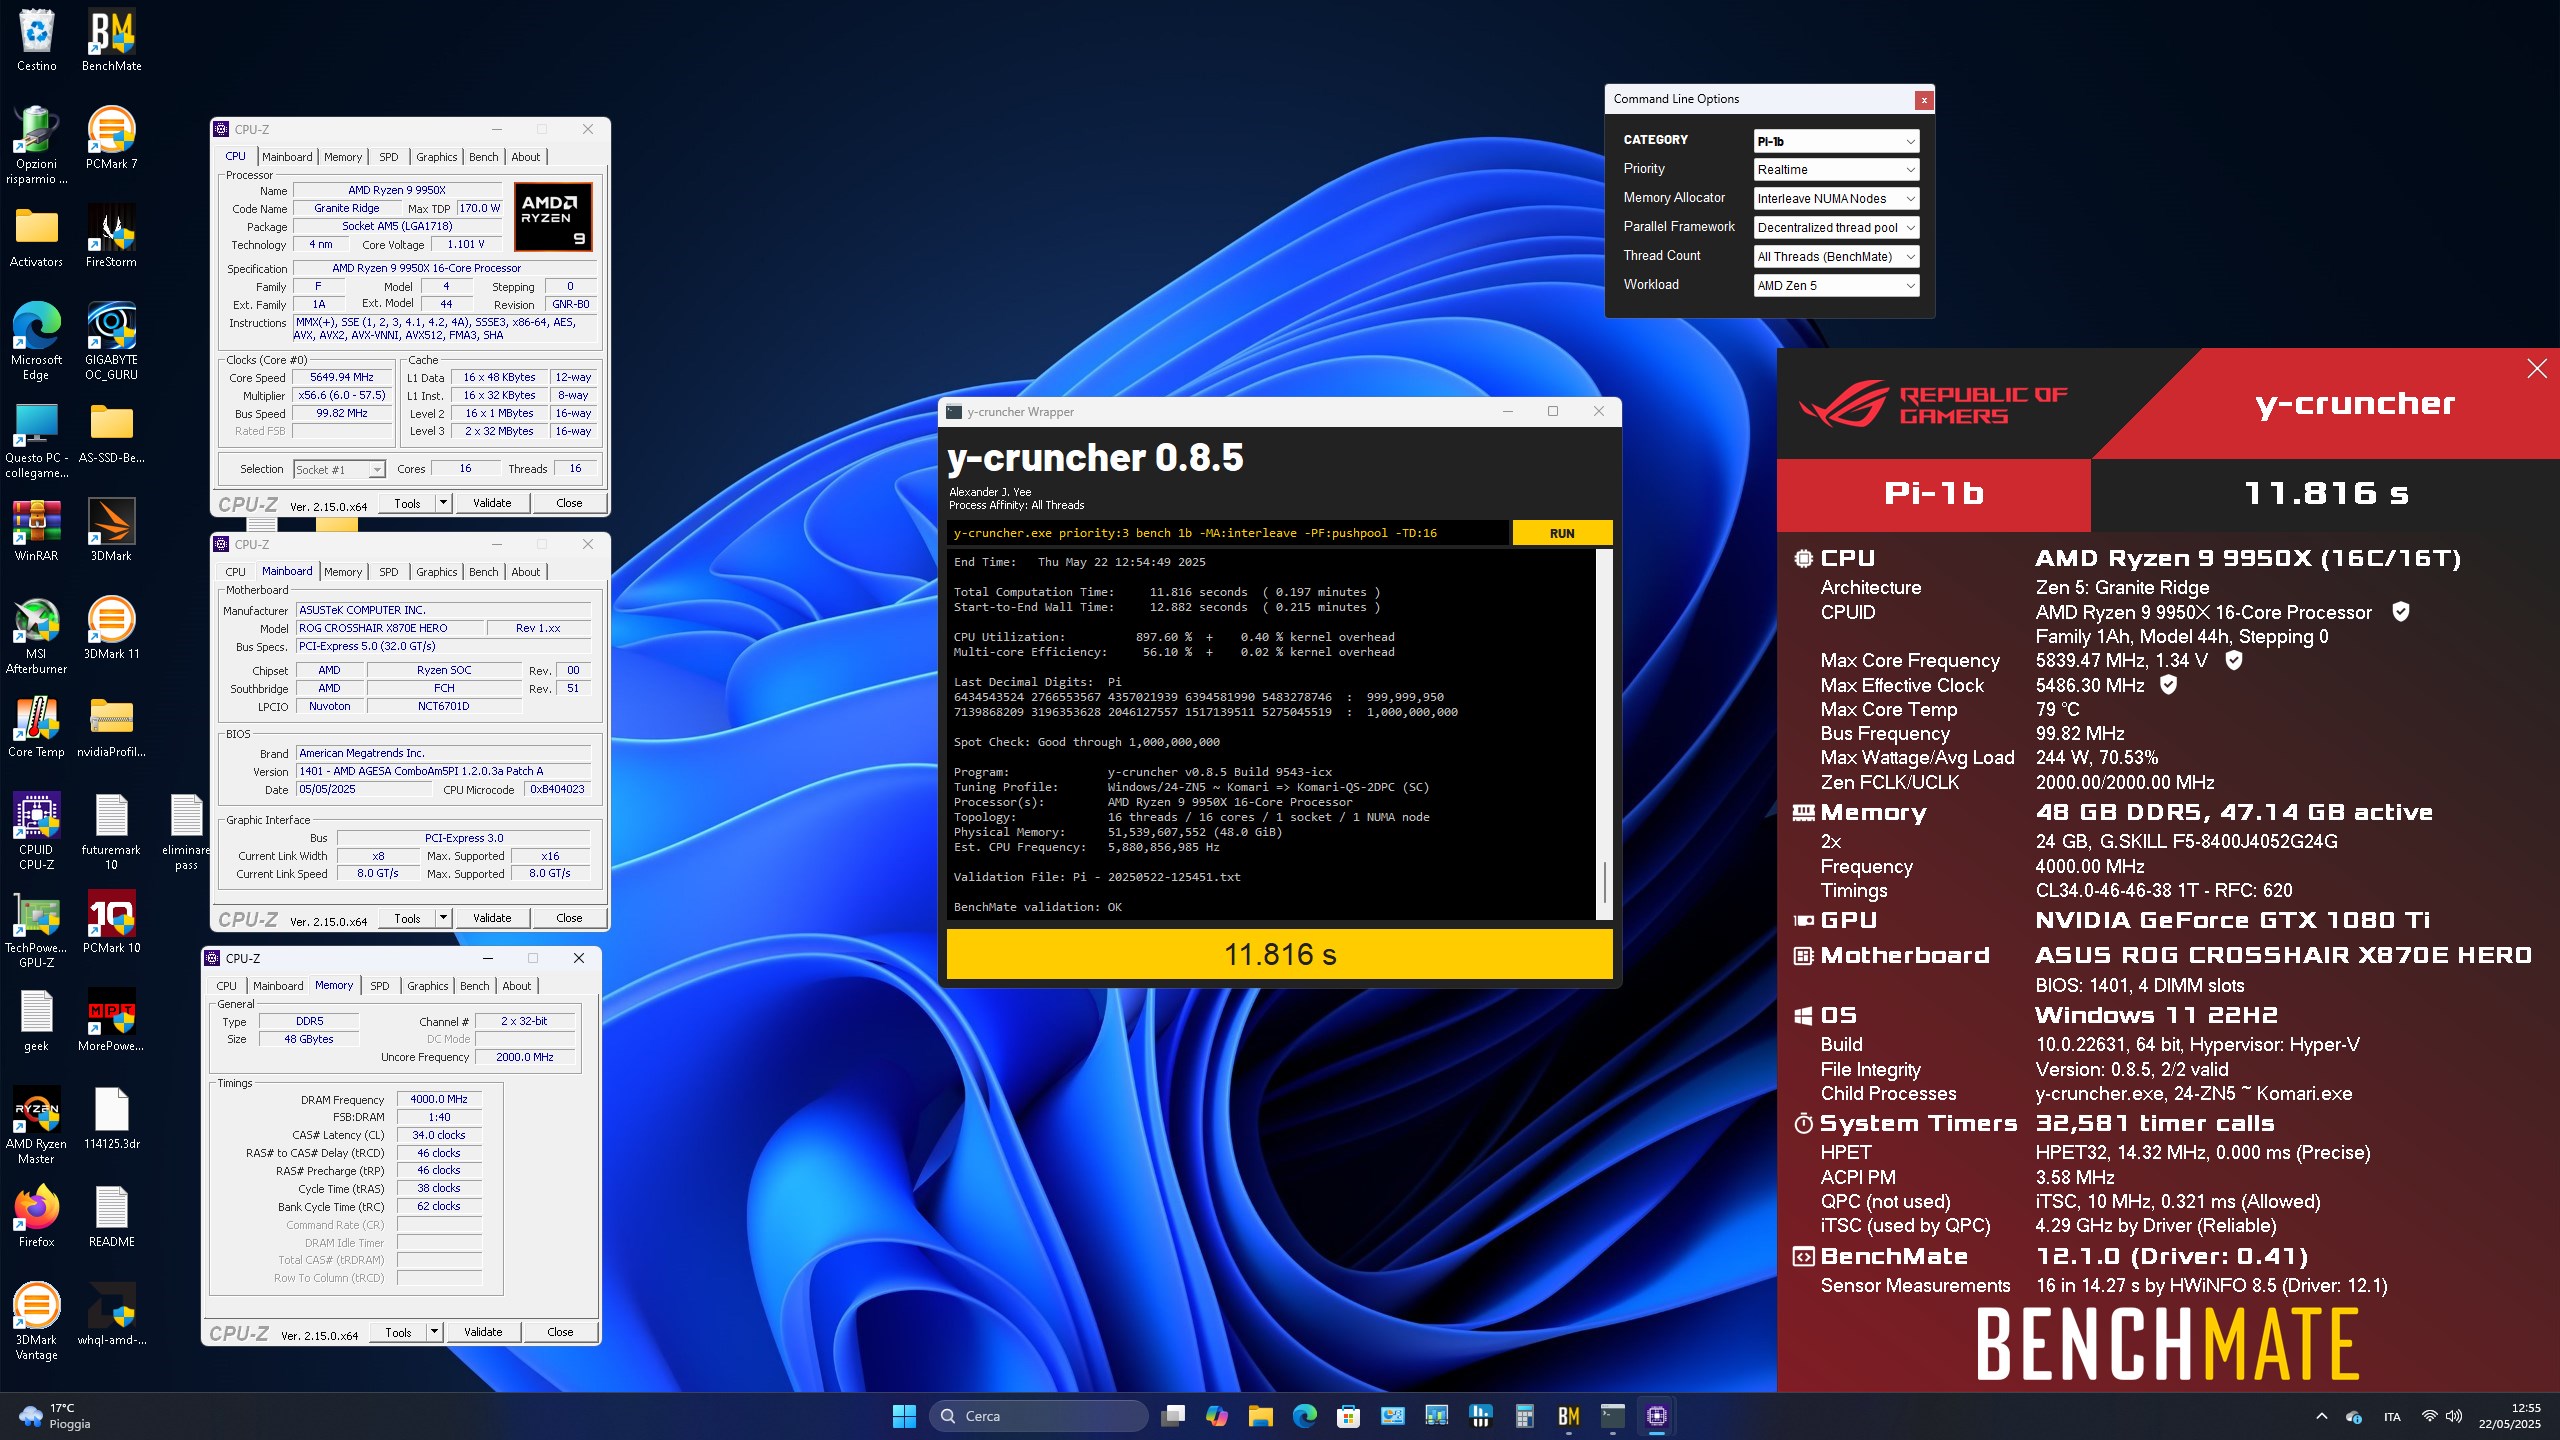Open the CATEGORY Pi-1b dropdown
This screenshot has height=1440, width=2560.
pyautogui.click(x=1836, y=141)
